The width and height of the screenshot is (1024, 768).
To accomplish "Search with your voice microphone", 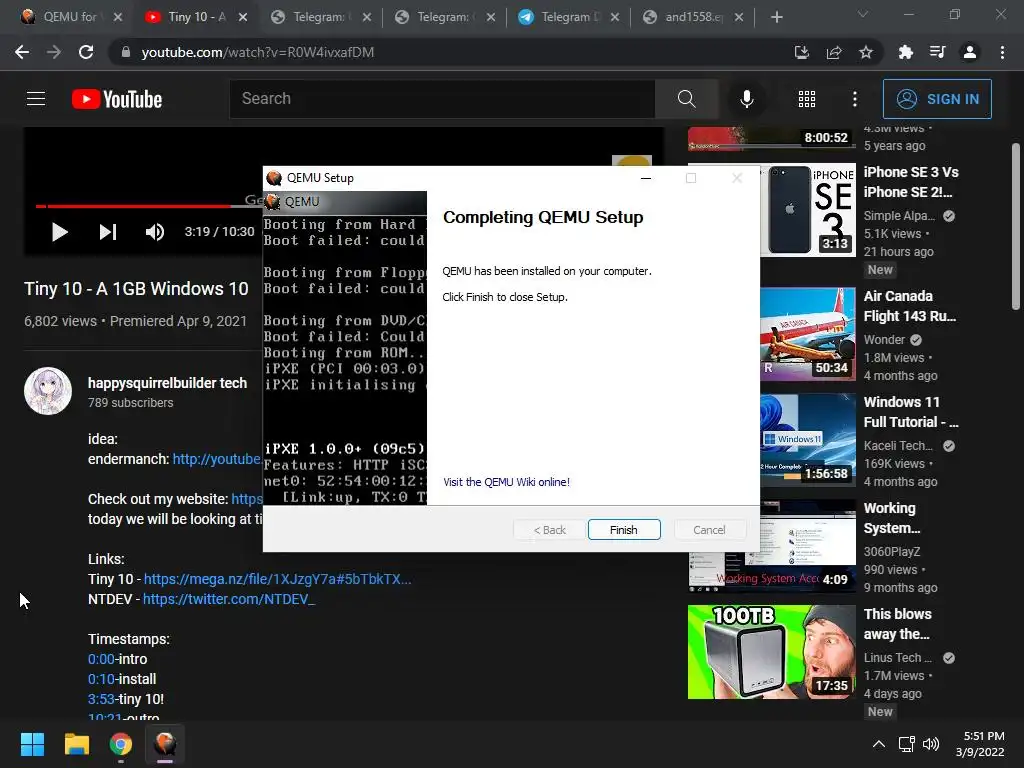I will (x=746, y=99).
